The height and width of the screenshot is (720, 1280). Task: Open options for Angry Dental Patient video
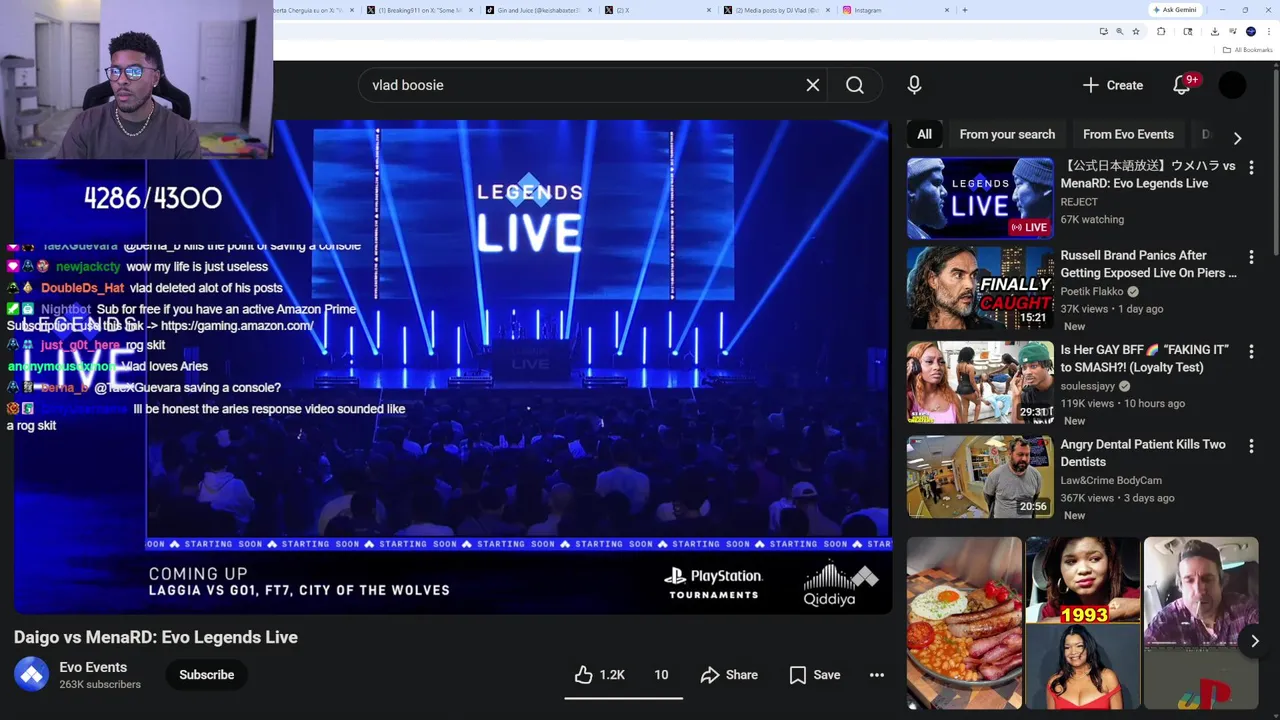click(1251, 446)
